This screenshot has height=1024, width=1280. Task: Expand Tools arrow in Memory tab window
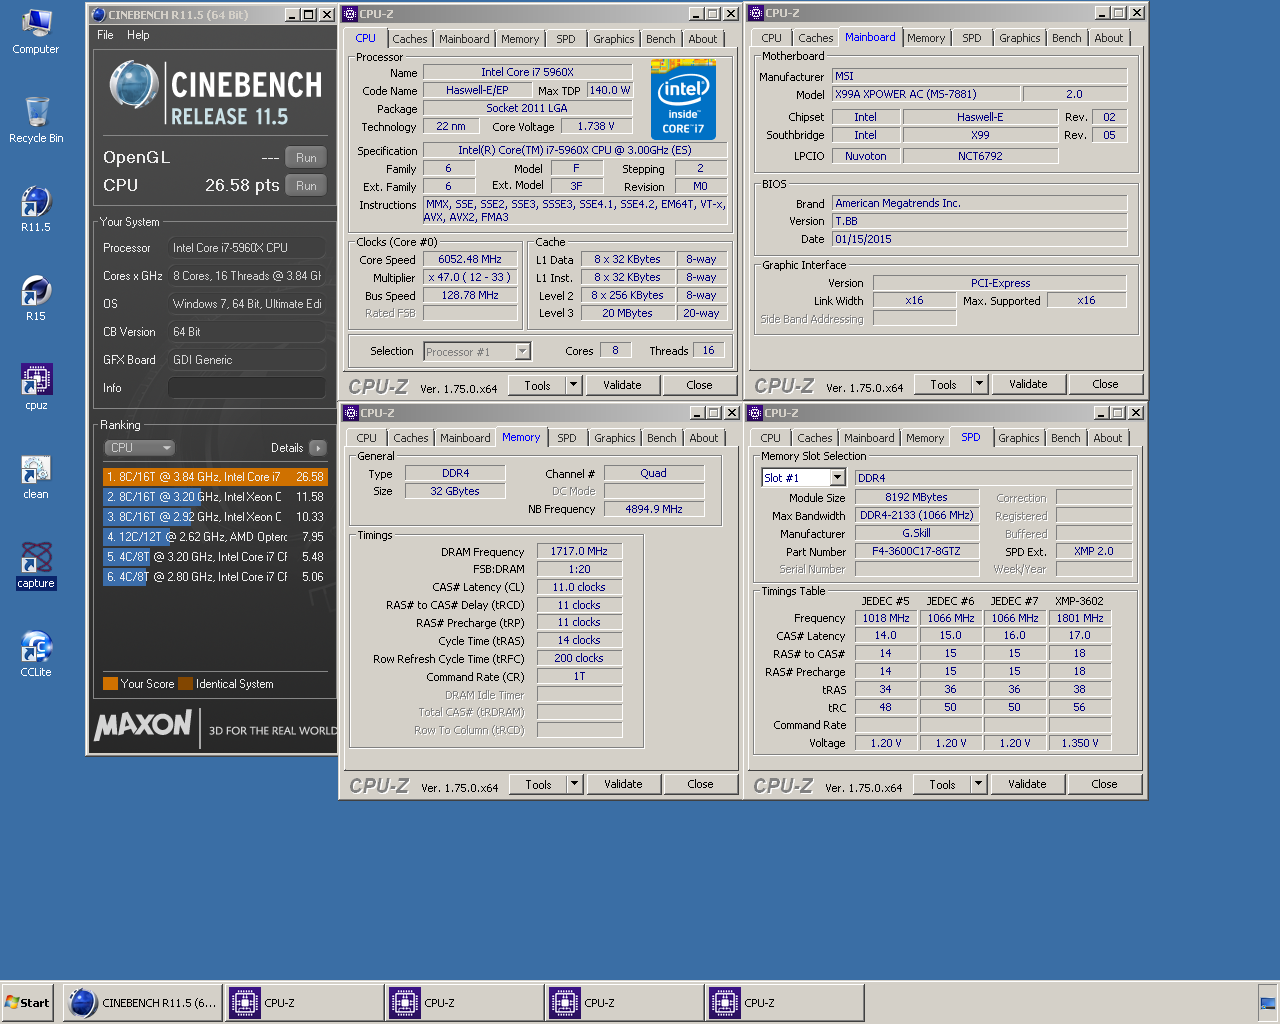[x=574, y=784]
